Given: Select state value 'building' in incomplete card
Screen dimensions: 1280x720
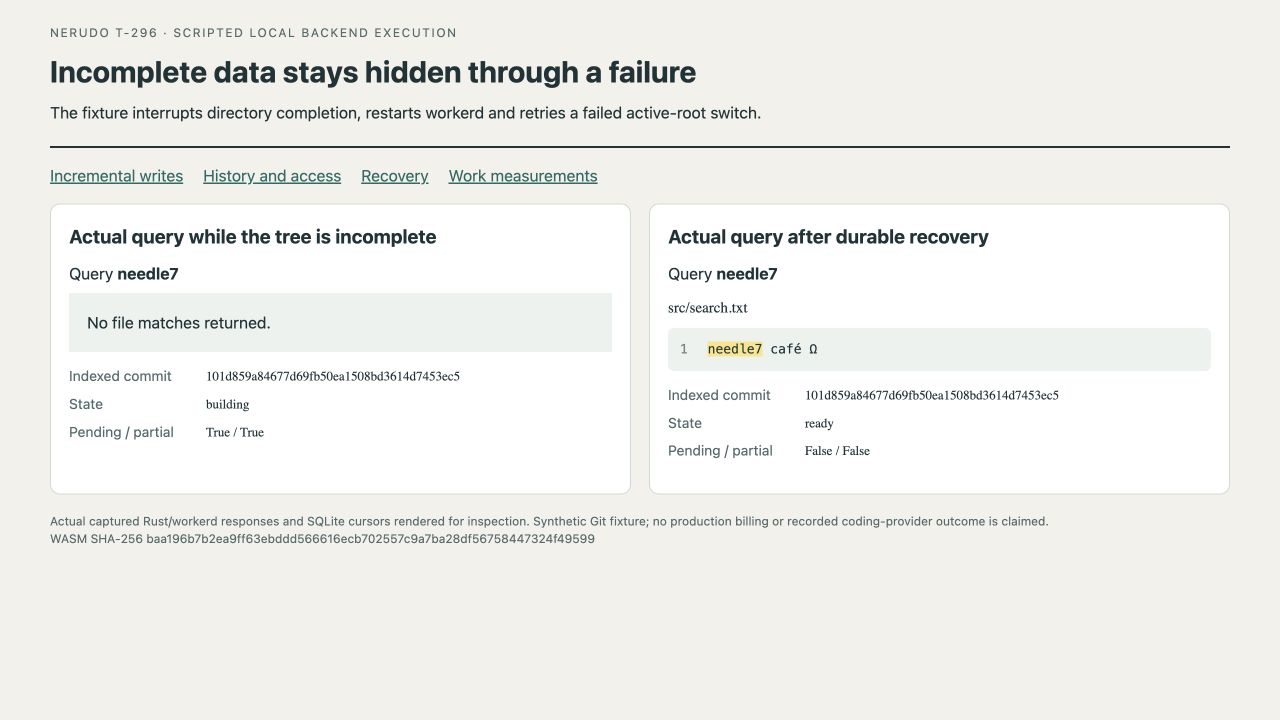Looking at the screenshot, I should point(227,404).
